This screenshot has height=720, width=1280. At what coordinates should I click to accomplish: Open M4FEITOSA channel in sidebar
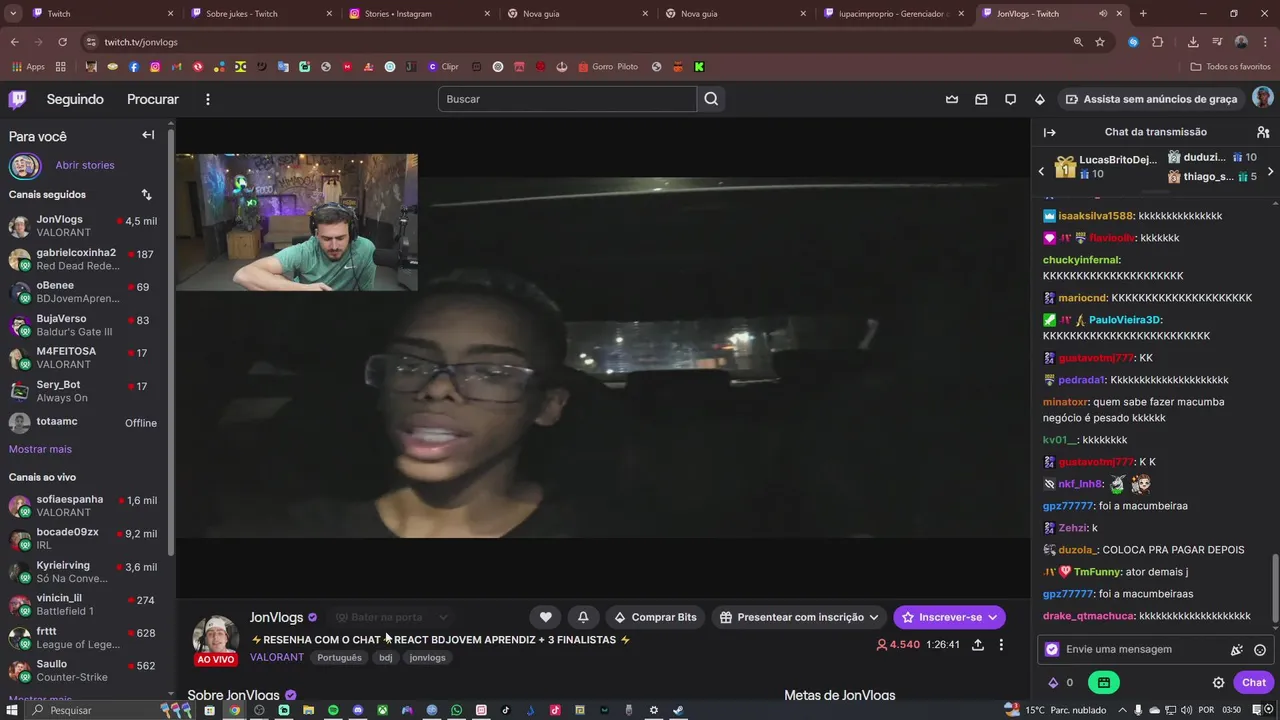(84, 358)
